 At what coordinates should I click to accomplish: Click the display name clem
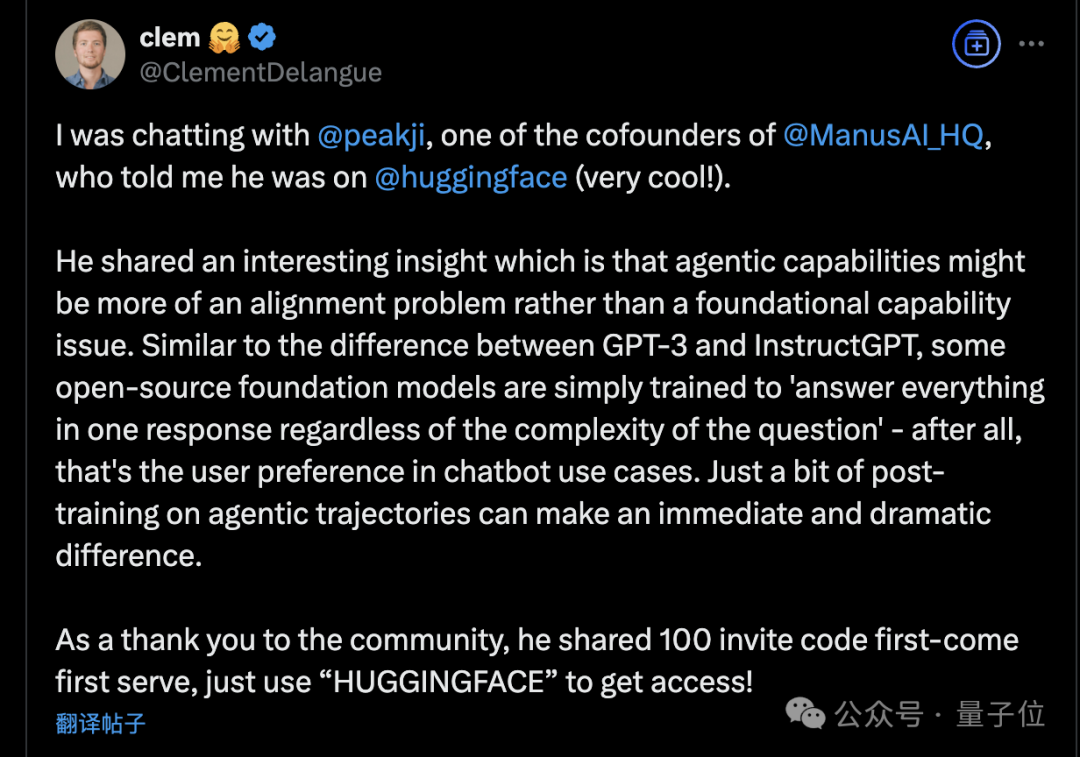pos(170,38)
